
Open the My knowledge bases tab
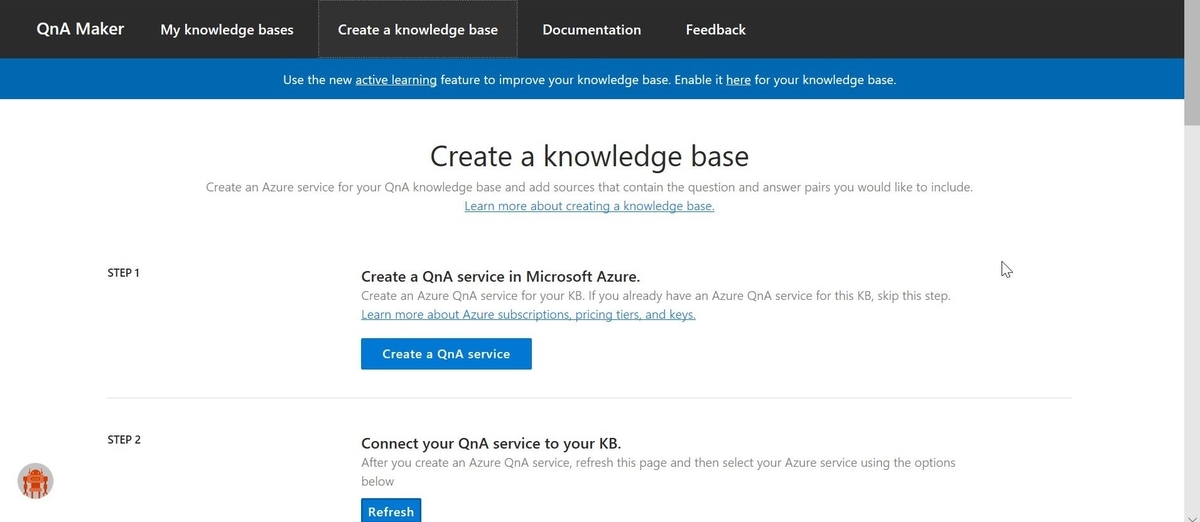point(227,30)
